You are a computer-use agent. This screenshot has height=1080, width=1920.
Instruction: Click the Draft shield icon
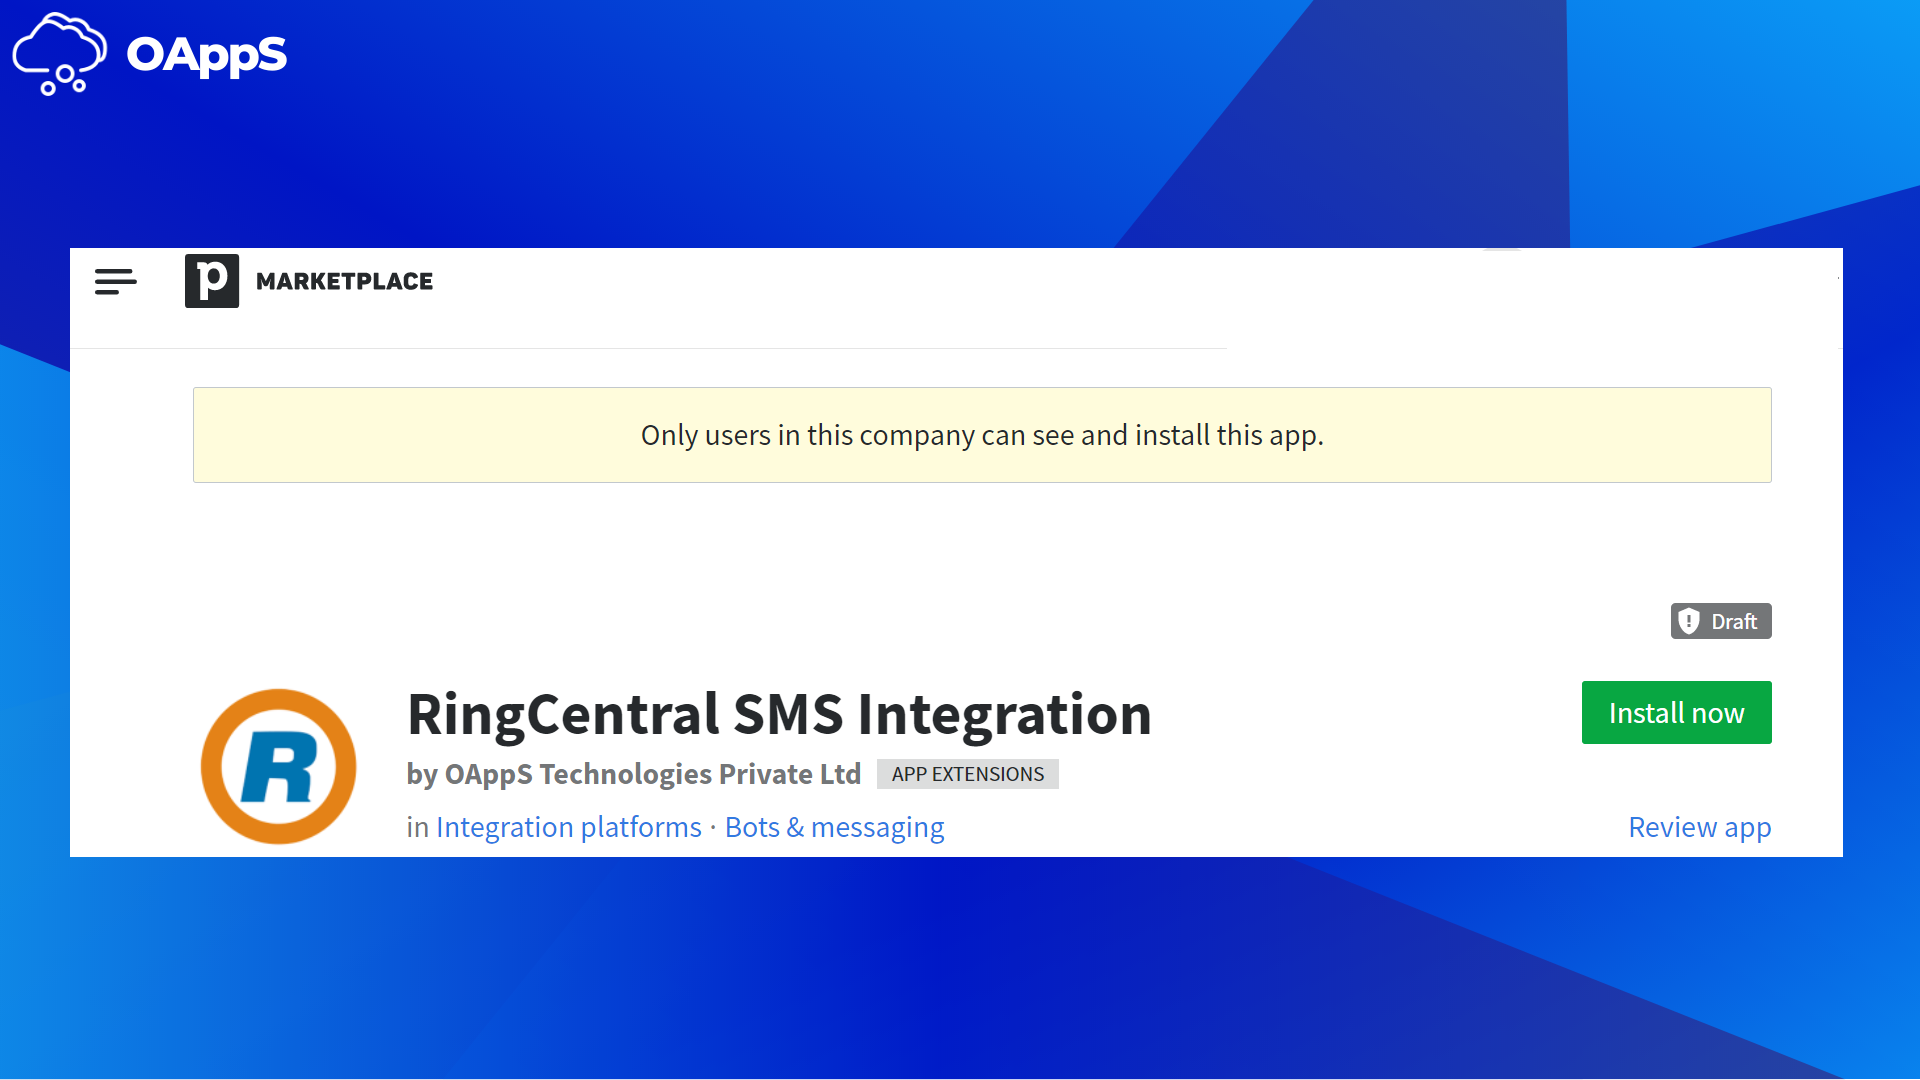[x=1689, y=621]
